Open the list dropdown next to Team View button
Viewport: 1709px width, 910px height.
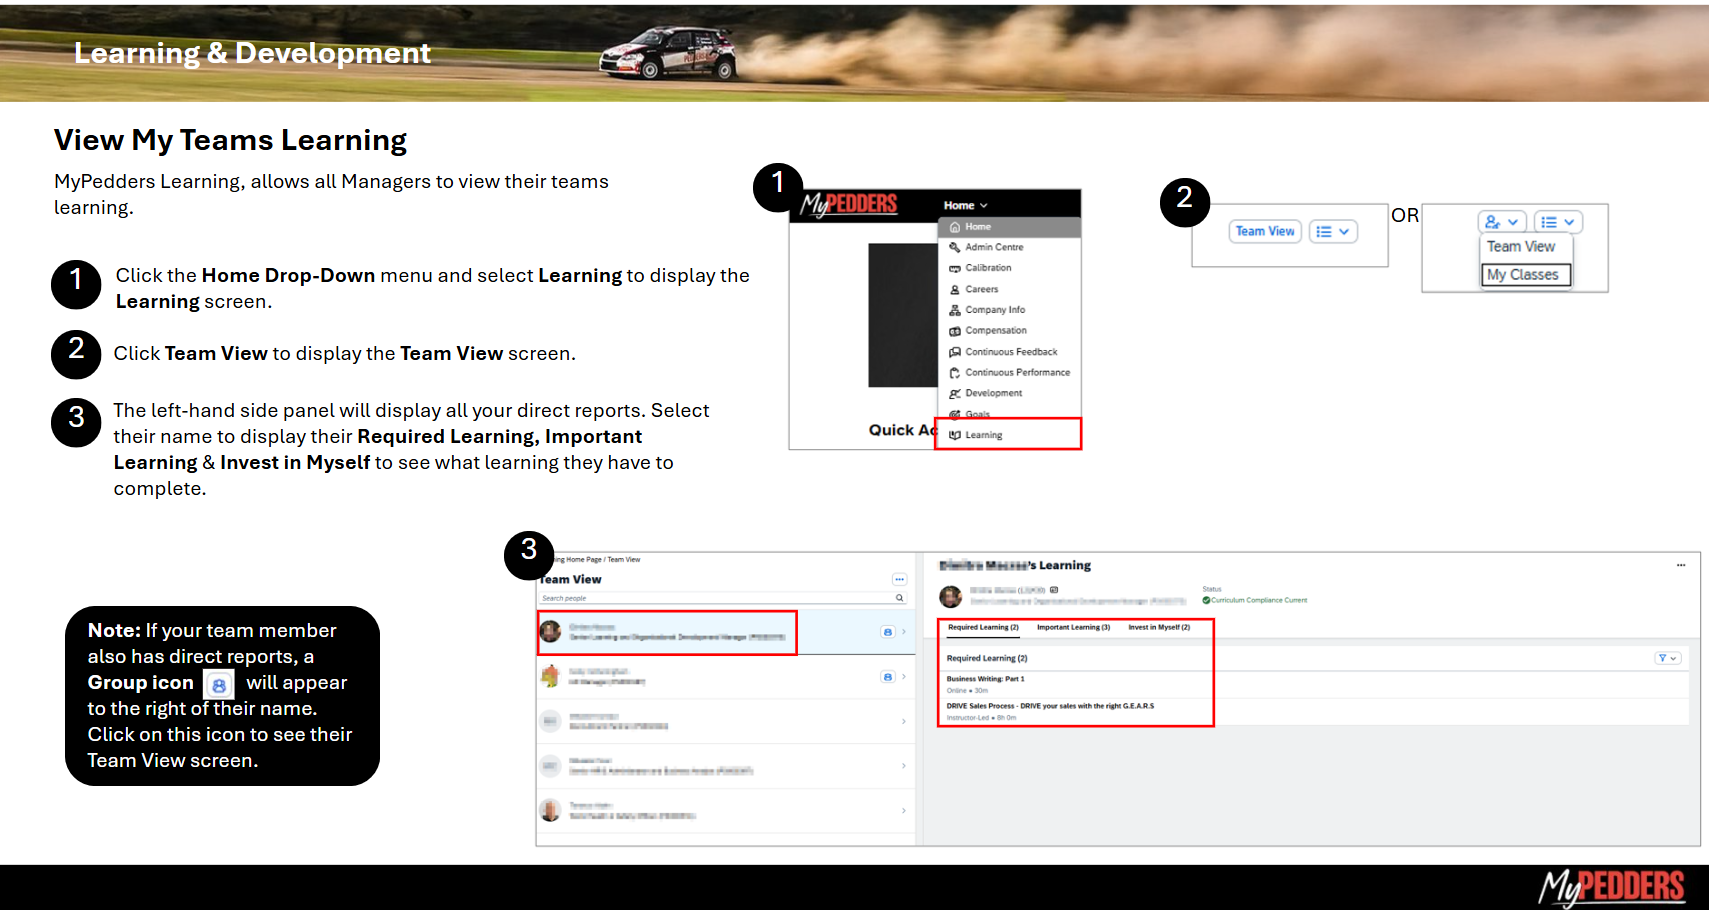point(1333,231)
